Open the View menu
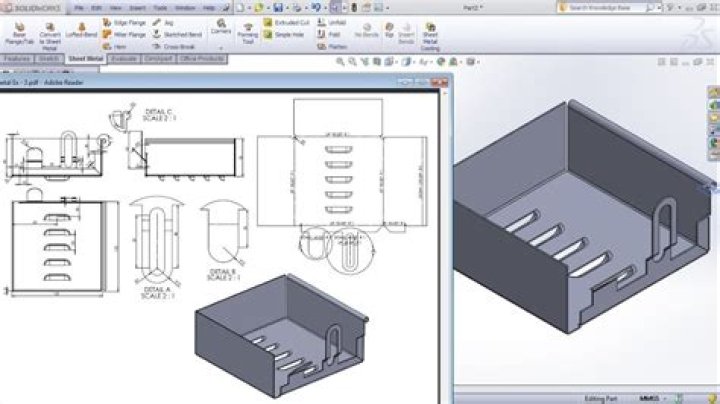720x404 pixels. pyautogui.click(x=116, y=8)
